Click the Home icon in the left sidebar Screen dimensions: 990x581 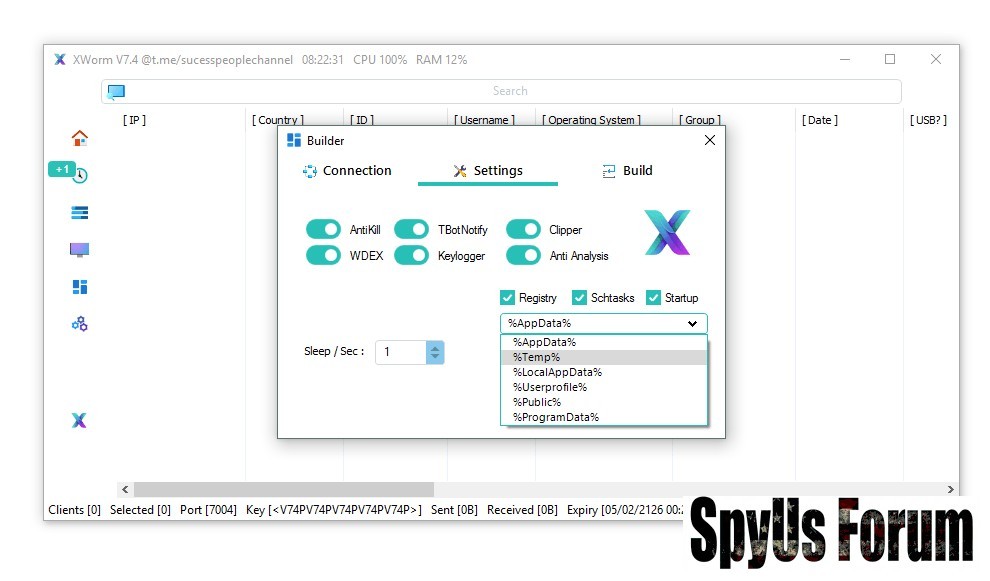click(x=80, y=138)
